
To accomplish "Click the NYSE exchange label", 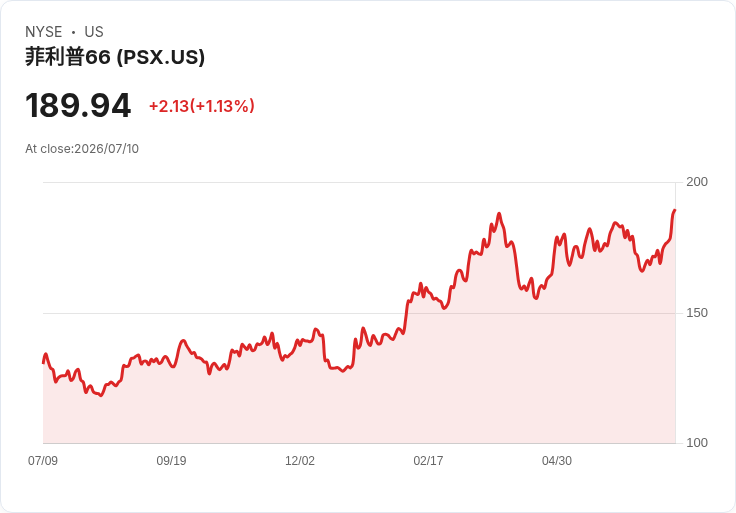I will click(x=44, y=32).
